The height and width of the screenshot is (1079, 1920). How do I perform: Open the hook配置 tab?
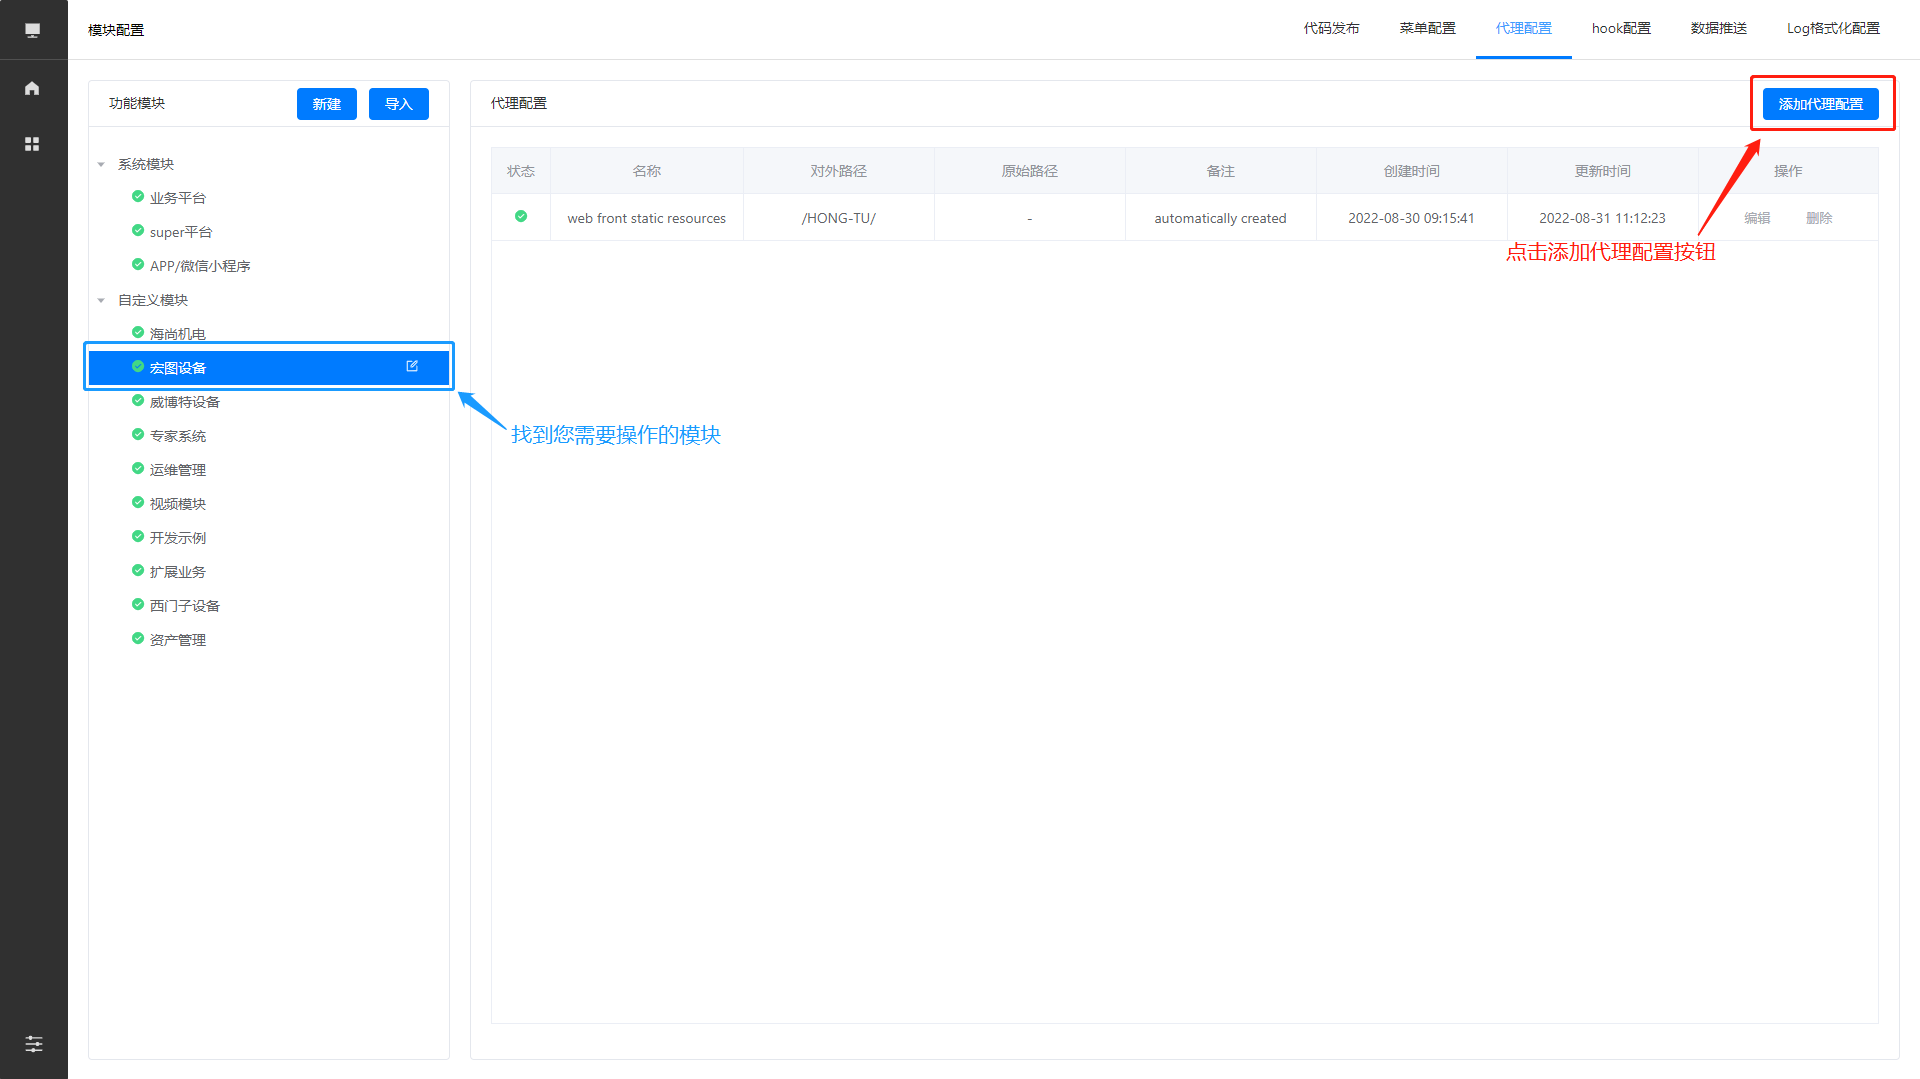coord(1621,28)
